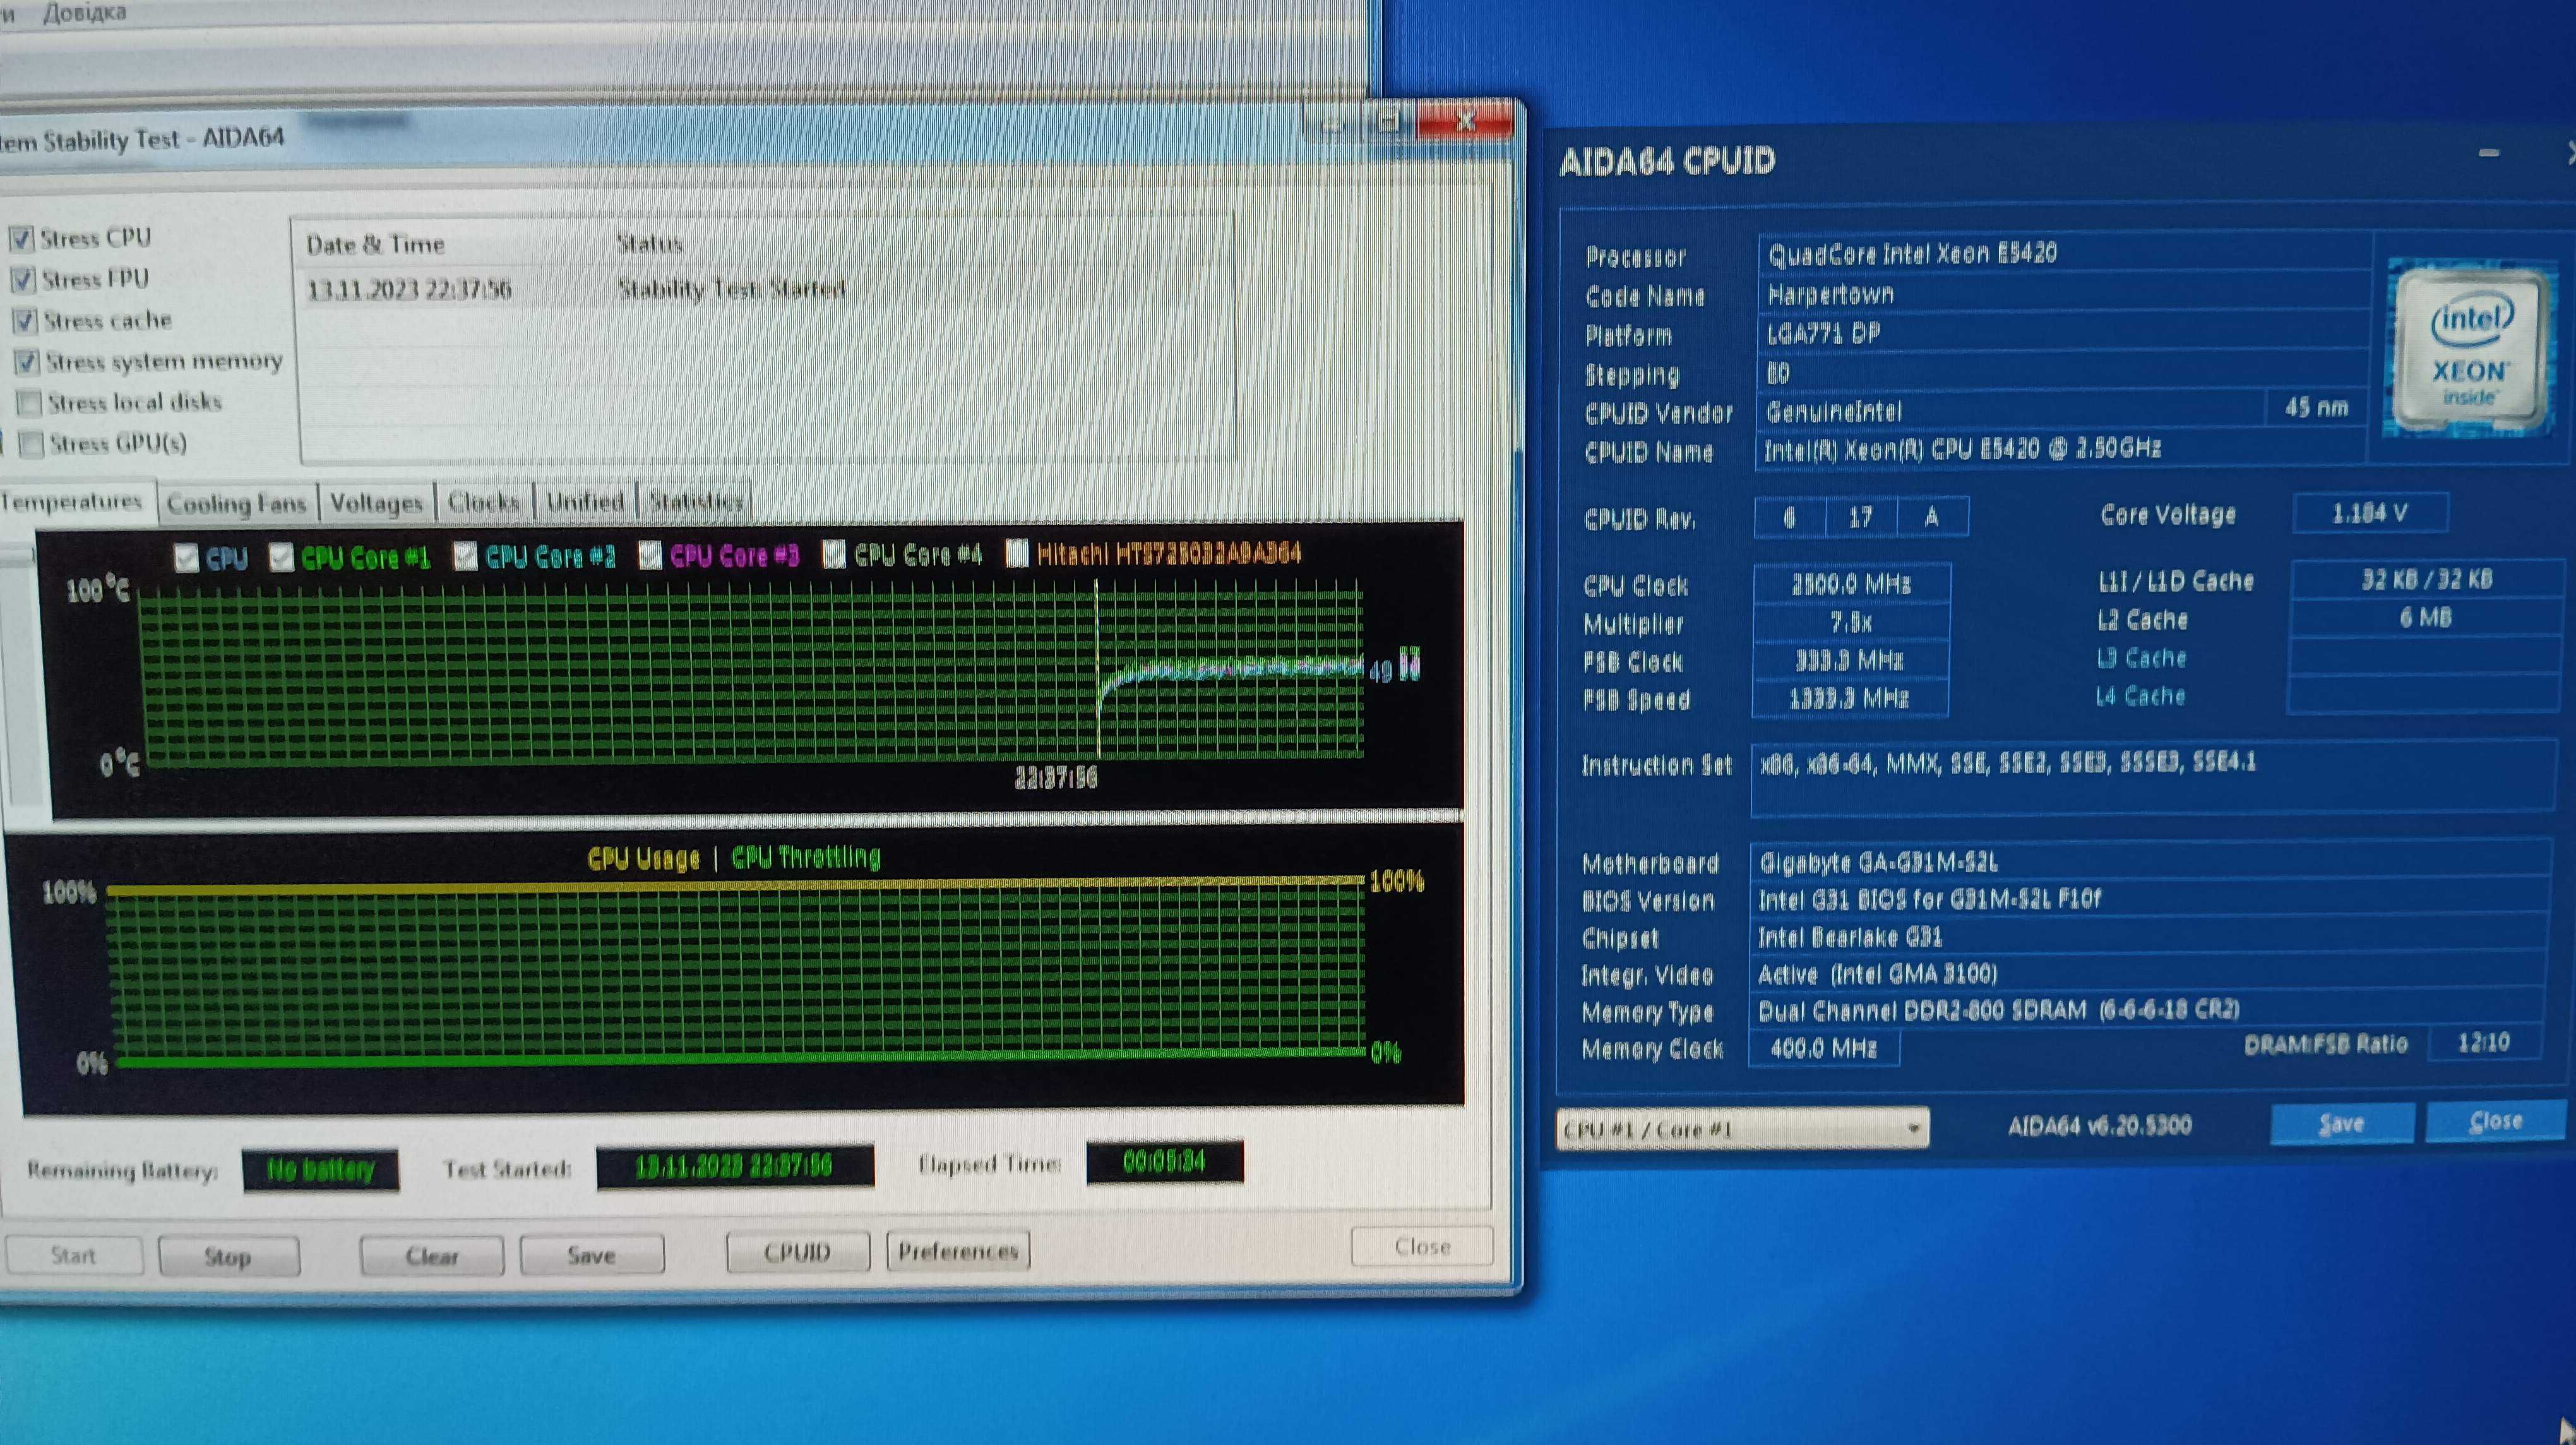Minimize the AIDA64 CPUID window
Image resolution: width=2576 pixels, height=1445 pixels.
[2489, 154]
